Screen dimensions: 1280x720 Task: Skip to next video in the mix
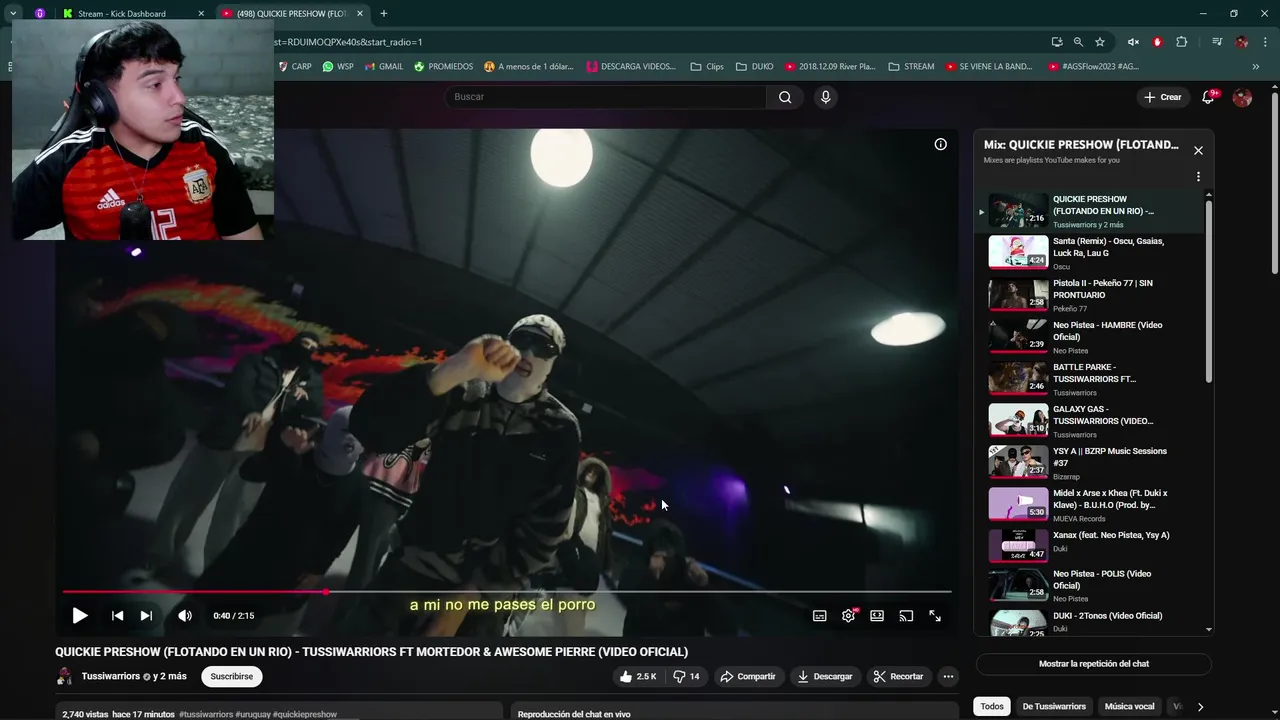146,616
